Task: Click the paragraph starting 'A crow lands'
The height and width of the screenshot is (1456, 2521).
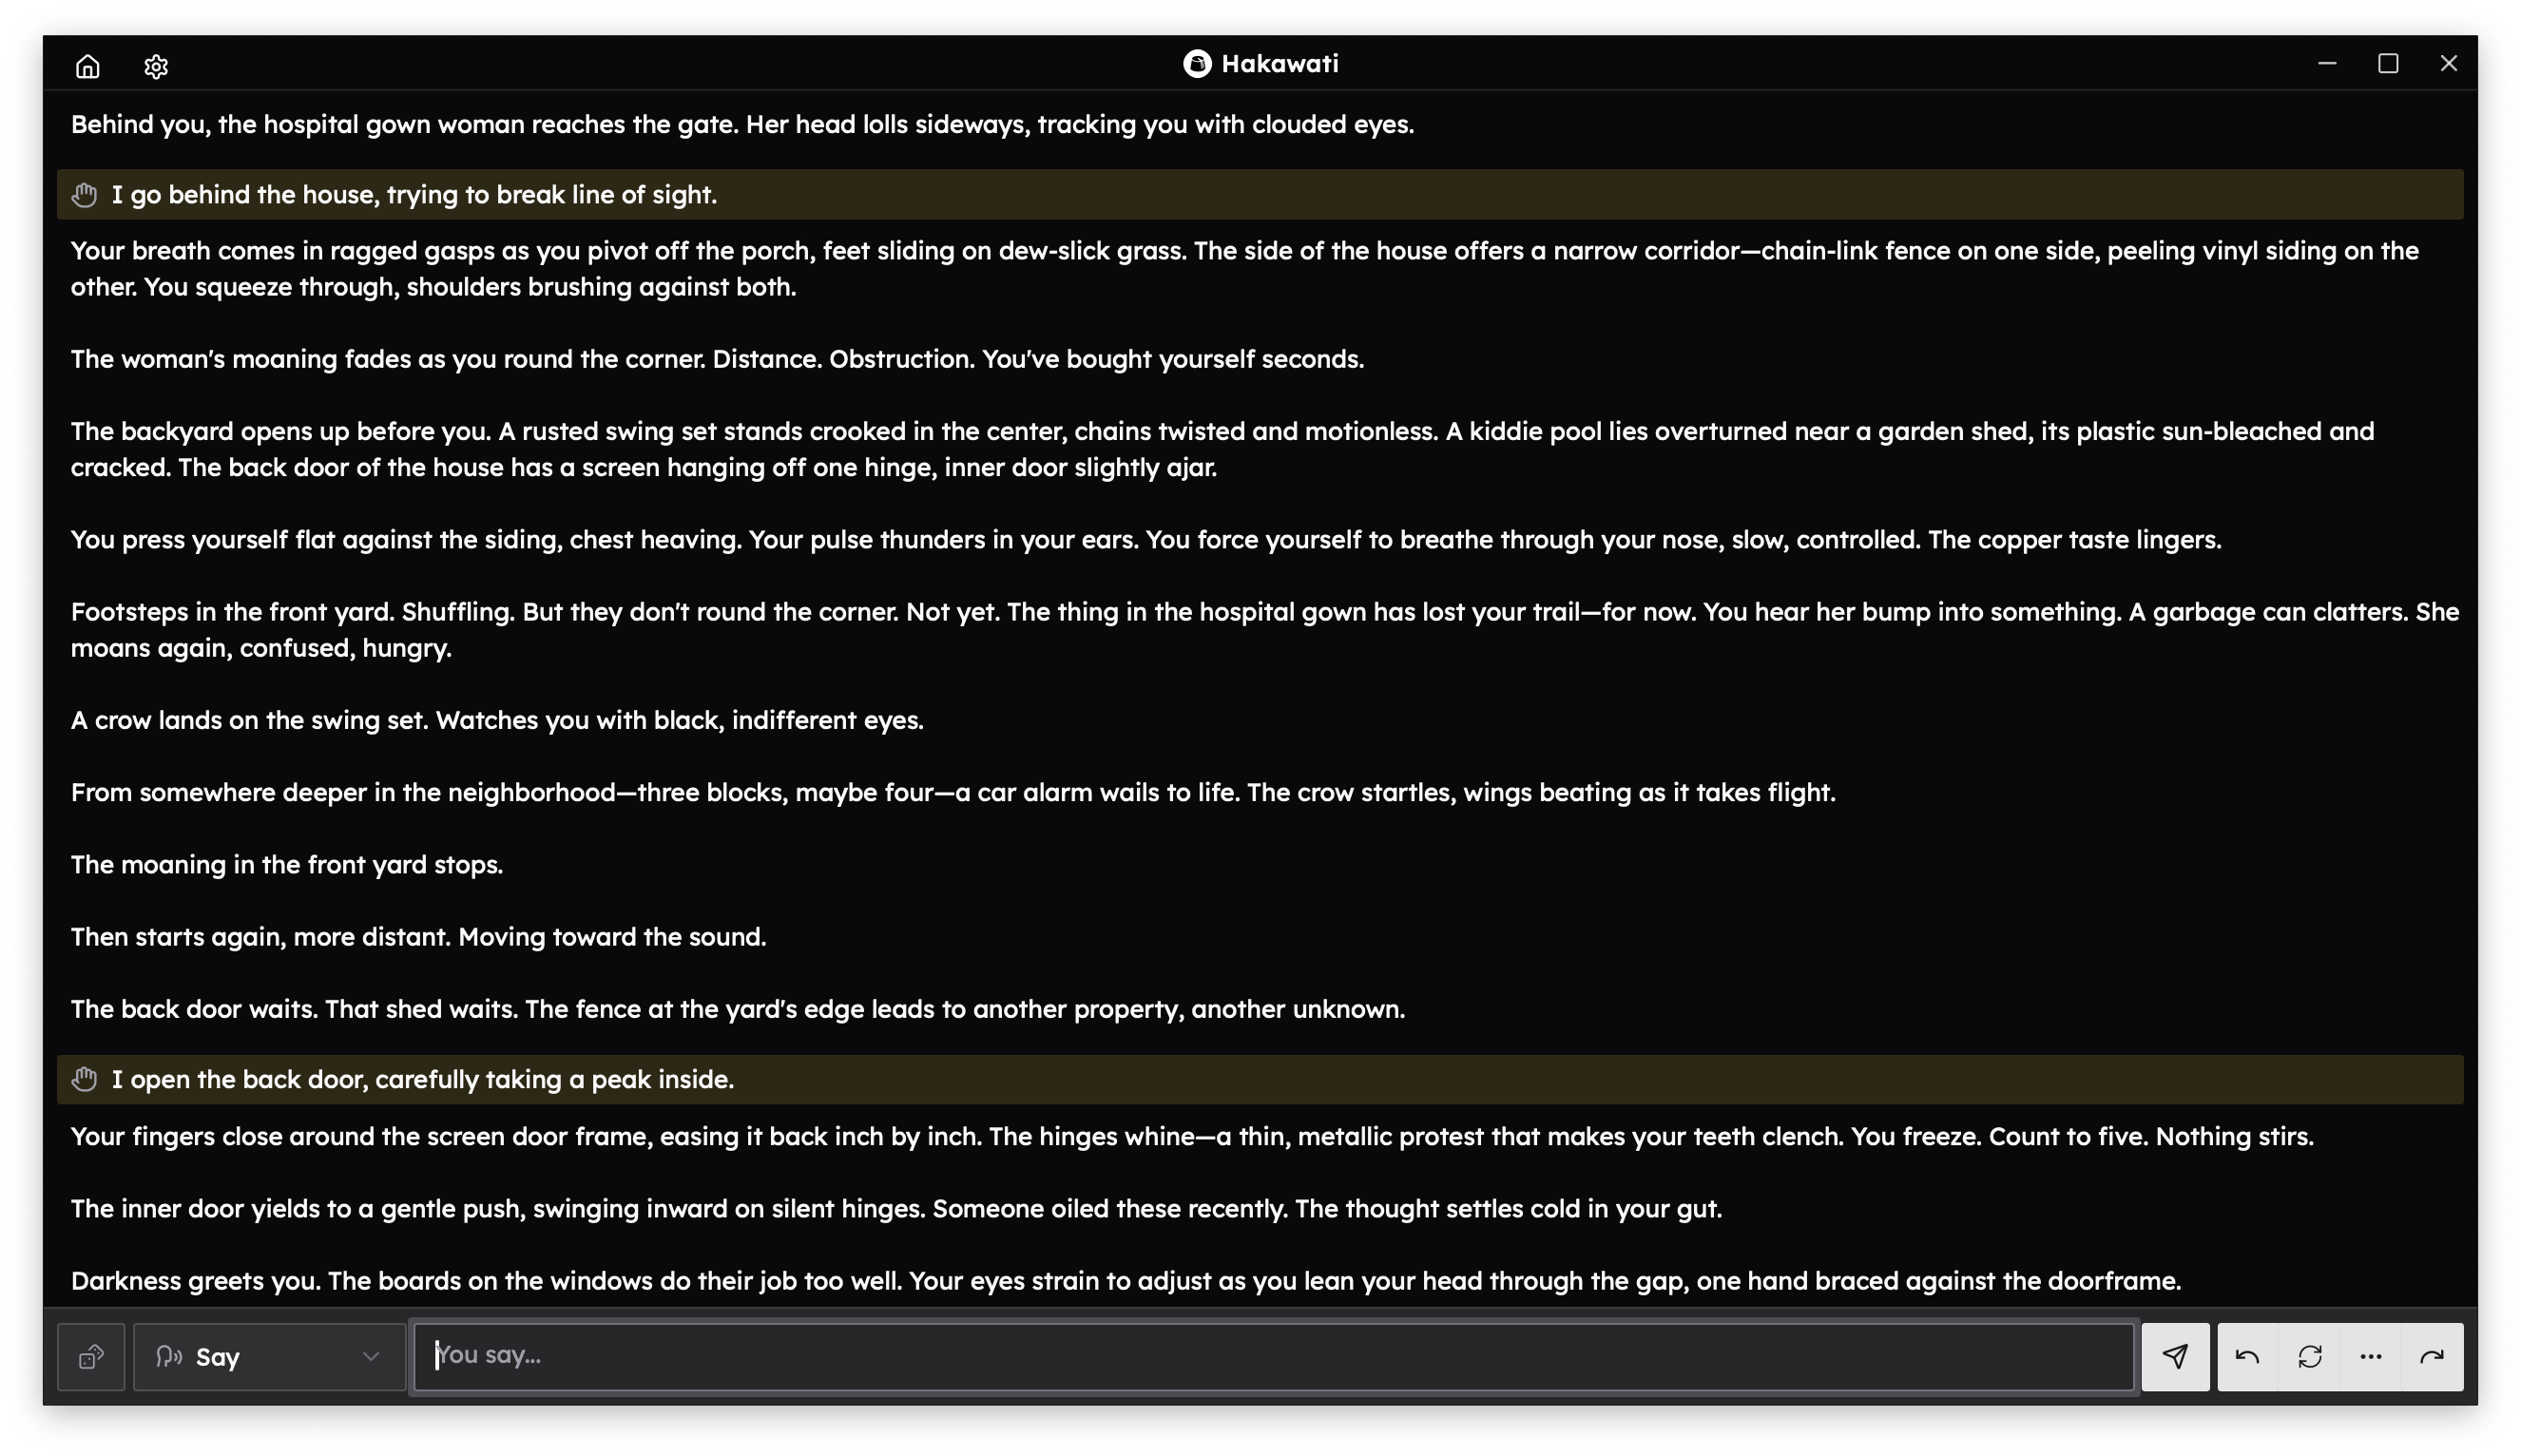Action: pos(497,720)
